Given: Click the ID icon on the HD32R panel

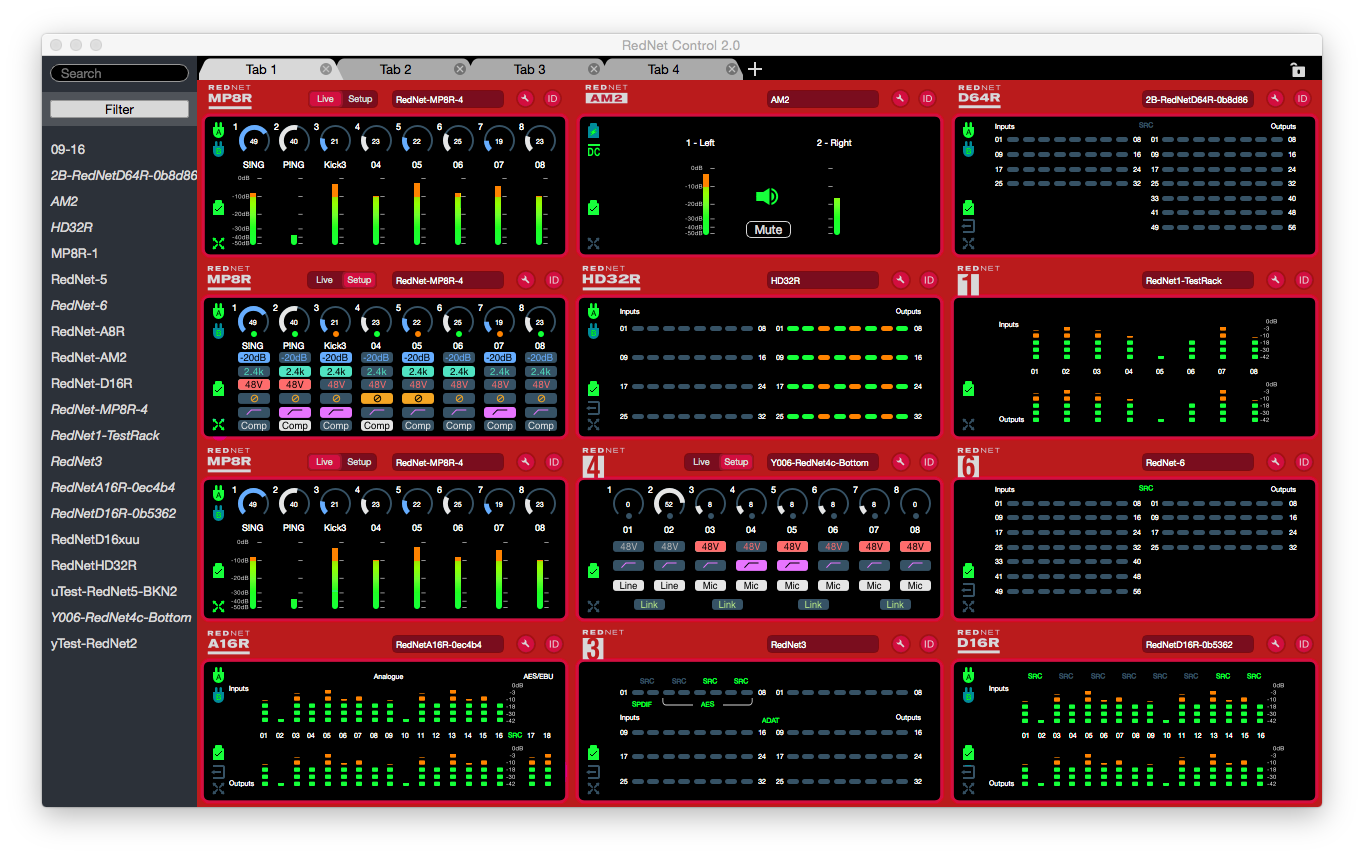Looking at the screenshot, I should (x=927, y=280).
